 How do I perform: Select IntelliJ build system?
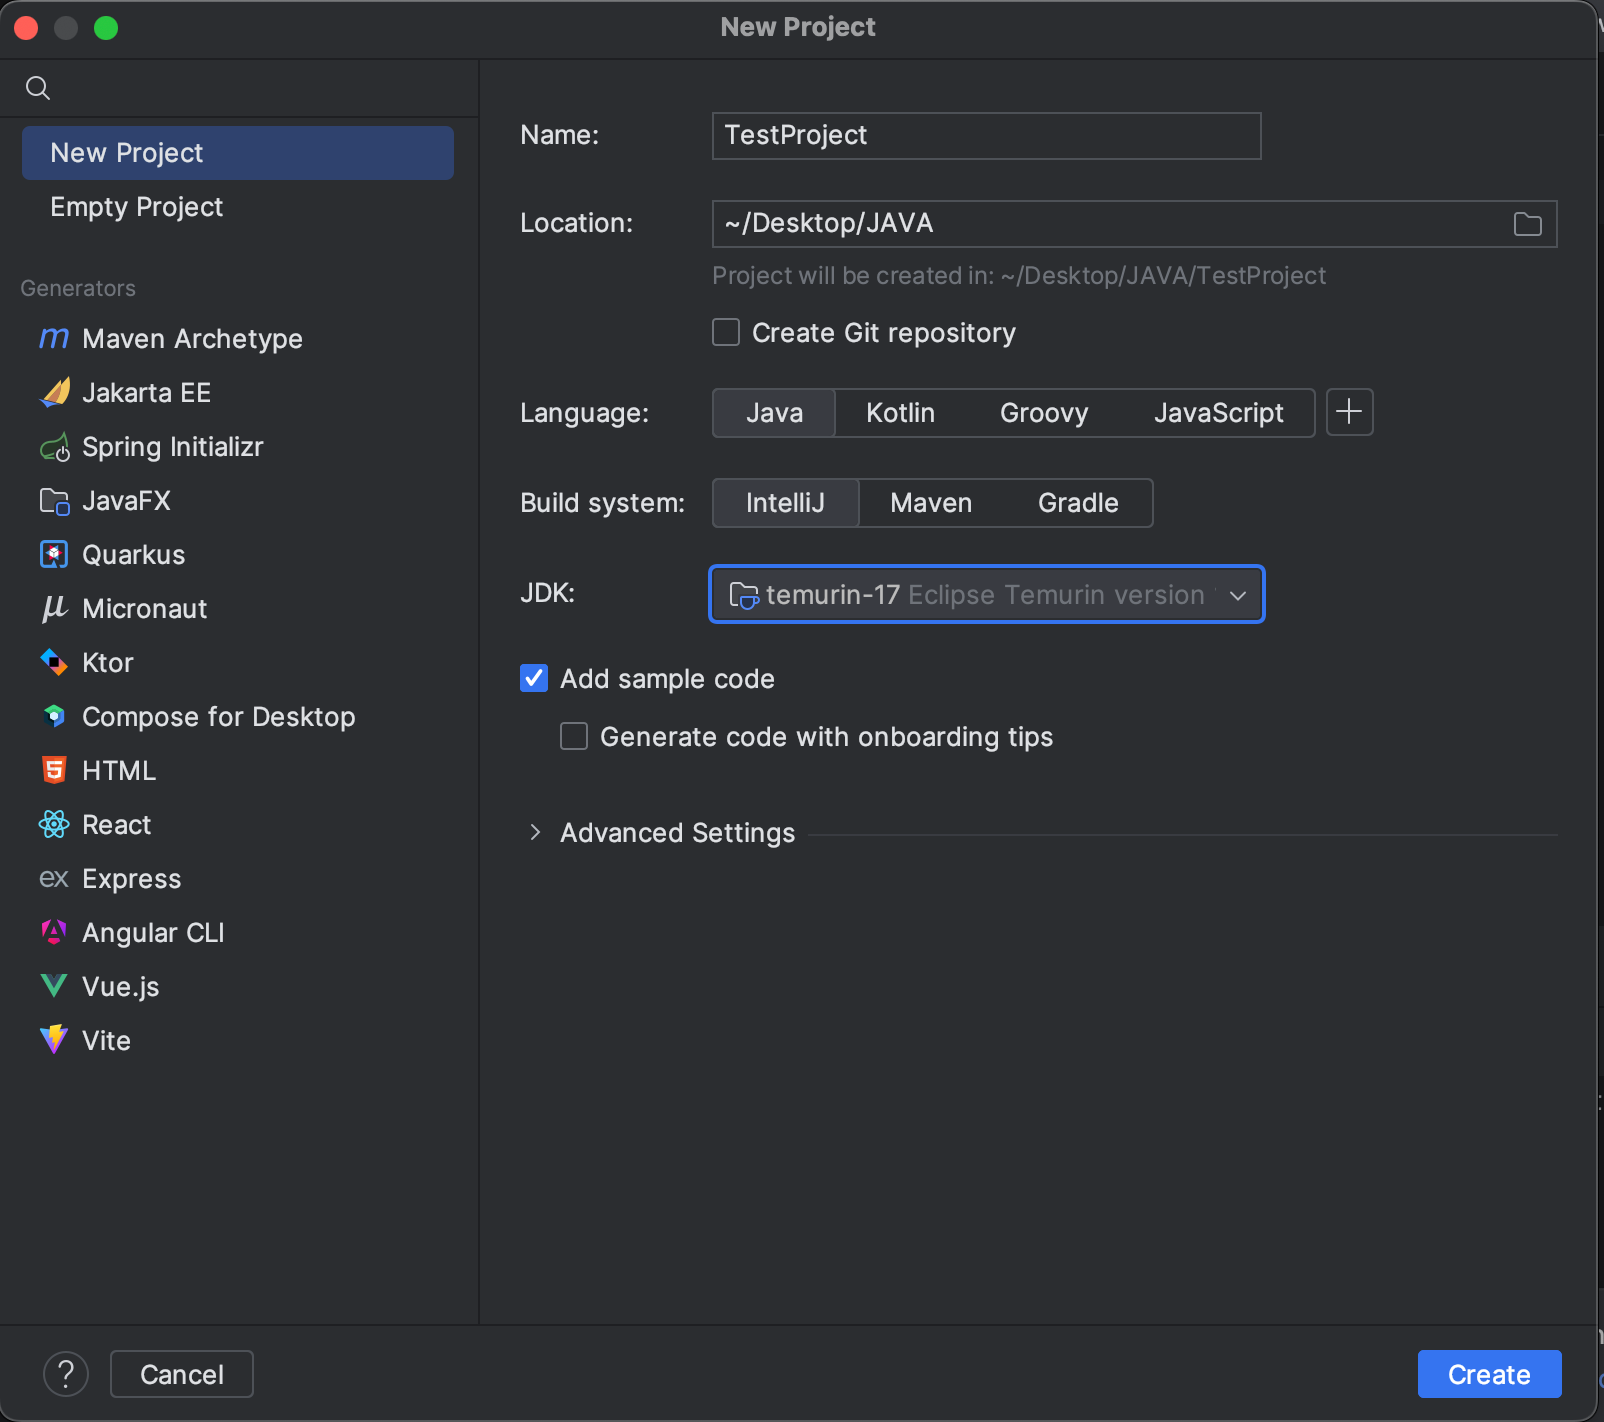pos(785,503)
